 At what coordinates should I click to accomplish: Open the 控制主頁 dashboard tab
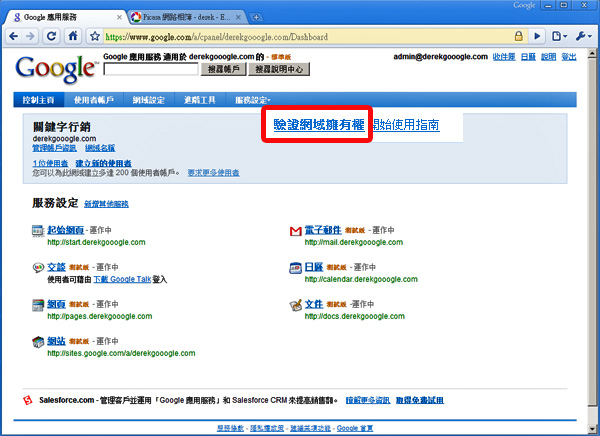click(x=39, y=100)
